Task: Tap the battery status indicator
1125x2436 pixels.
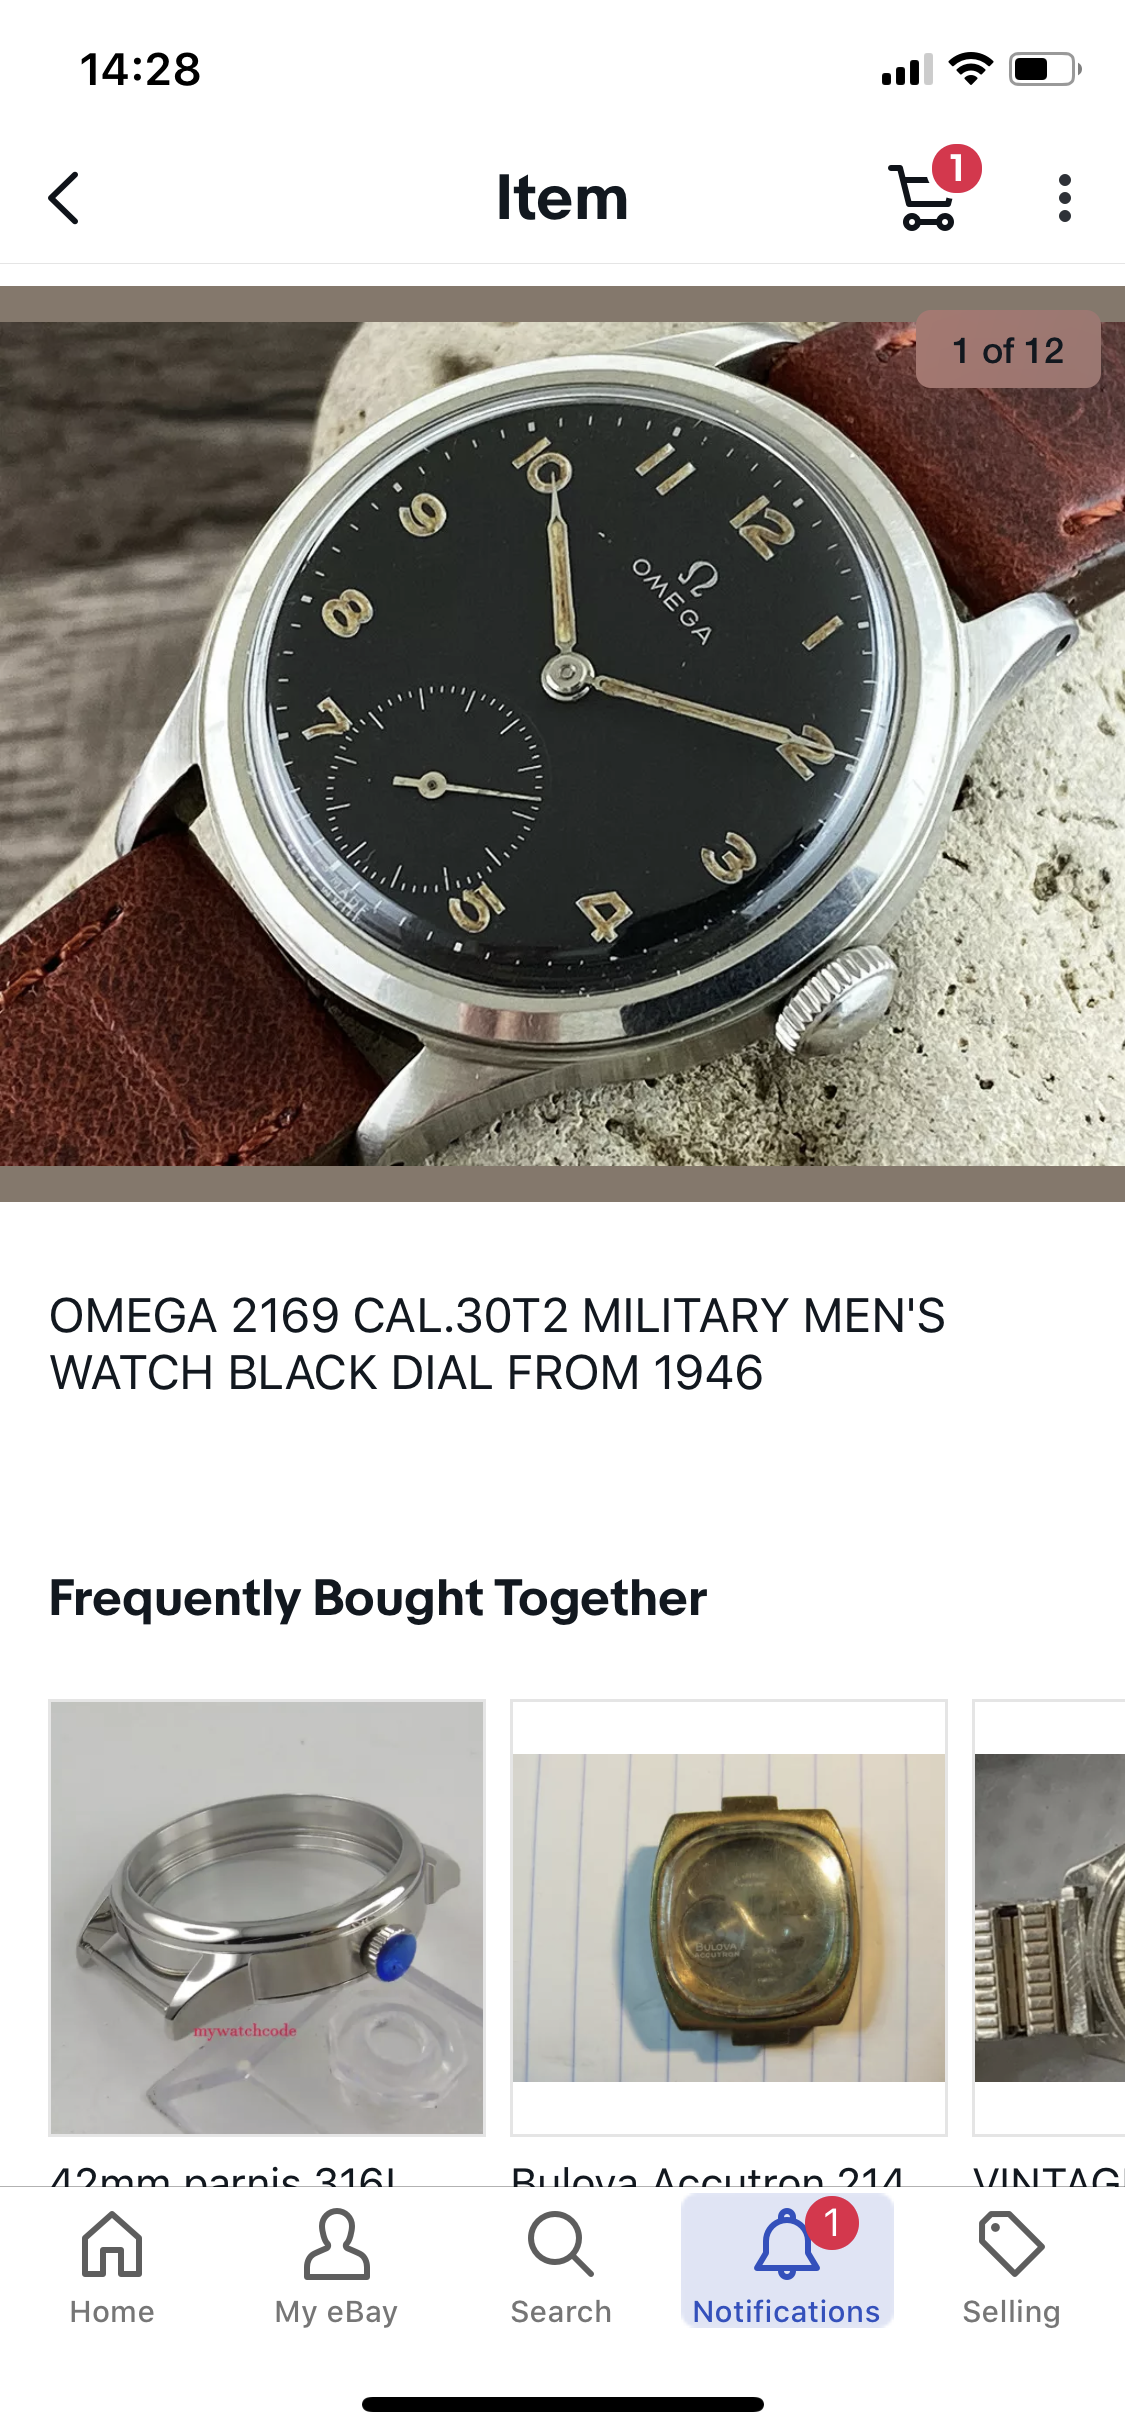Action: 1045,69
